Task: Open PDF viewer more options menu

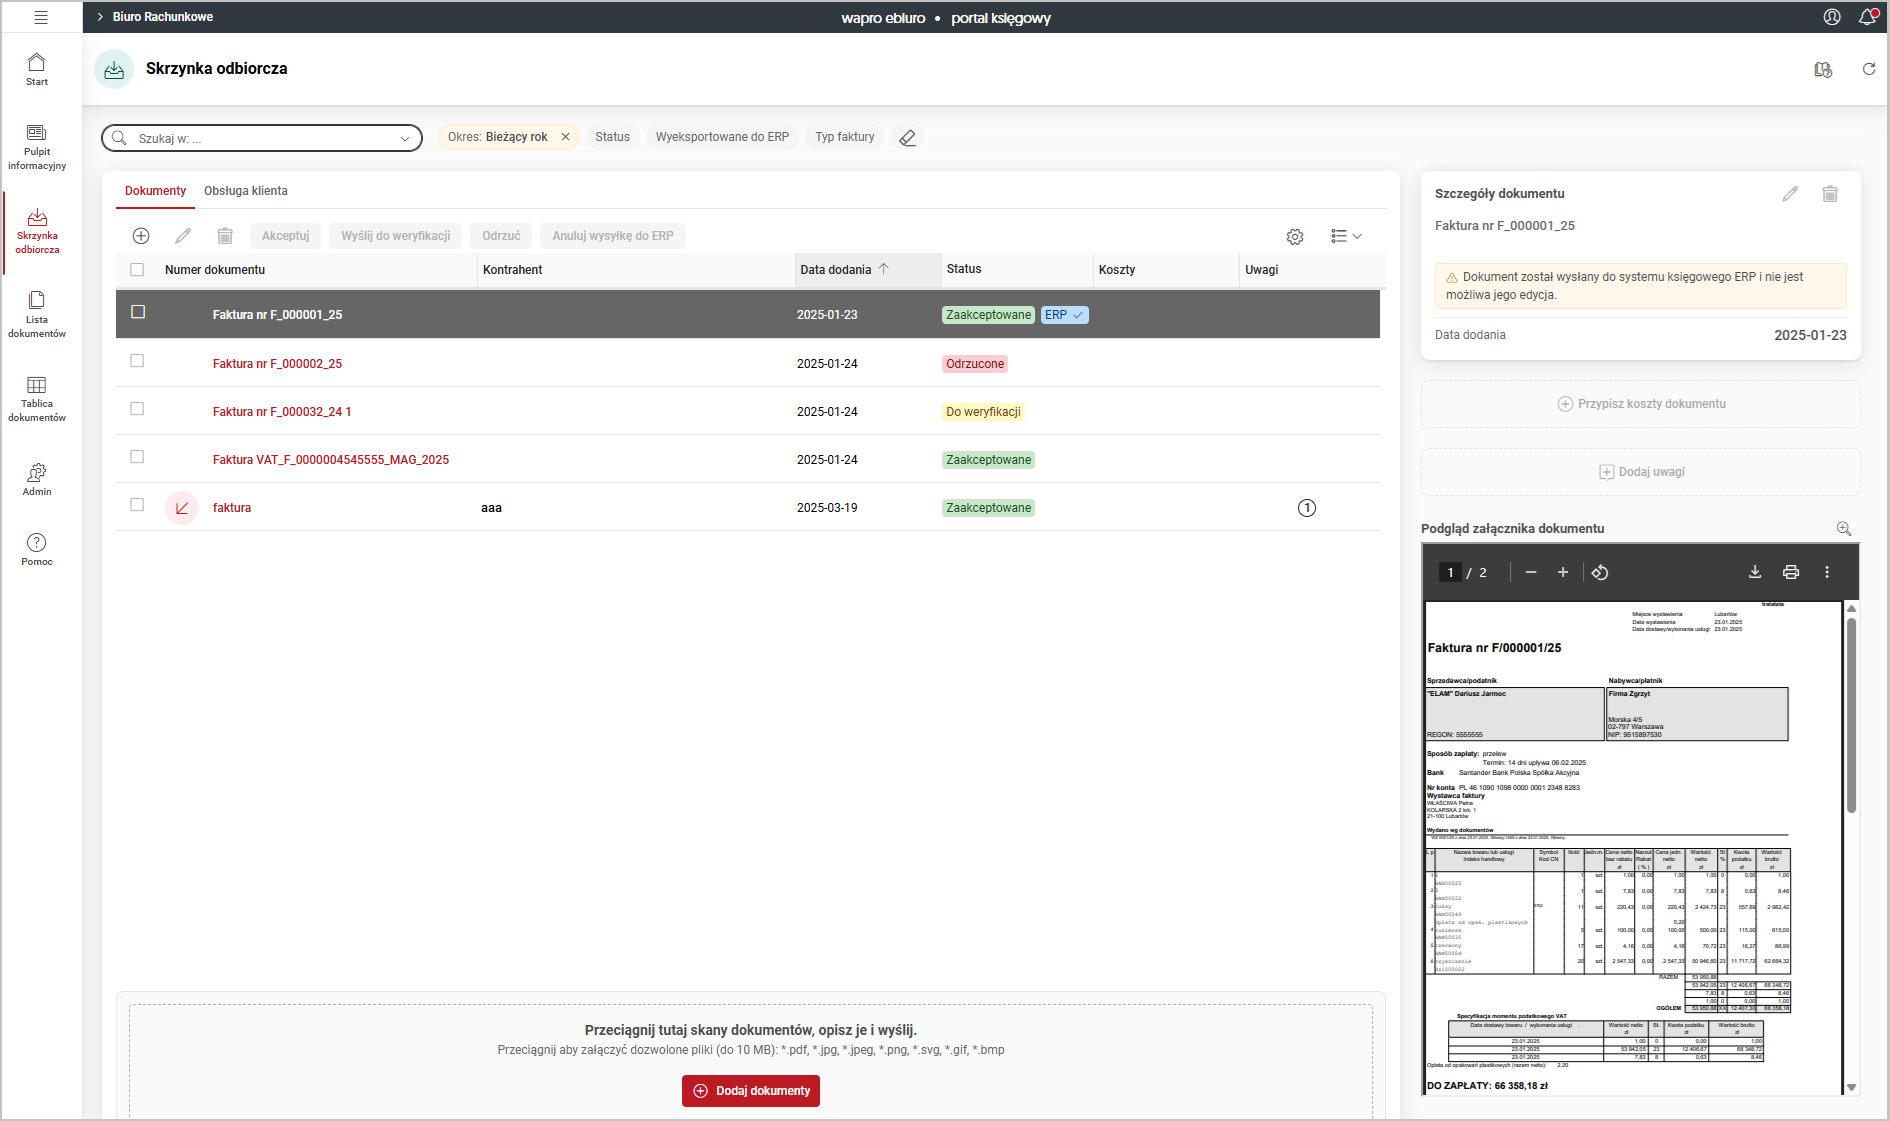Action: click(x=1827, y=572)
